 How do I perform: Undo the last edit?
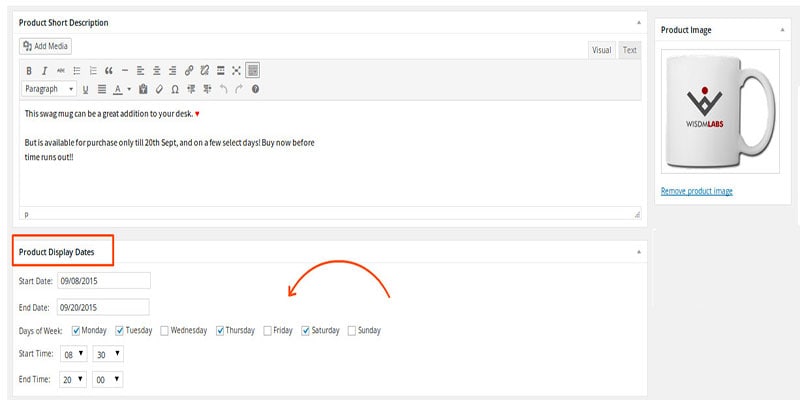223,89
